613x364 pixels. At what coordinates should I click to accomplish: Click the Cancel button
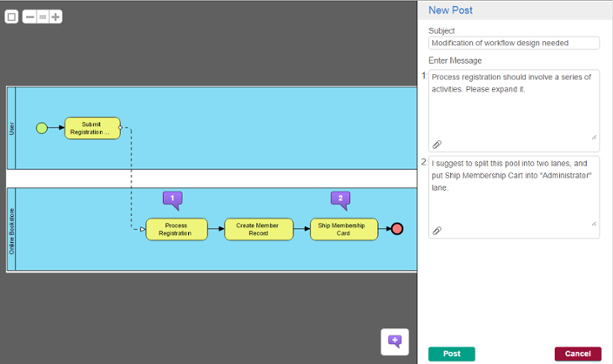click(x=577, y=354)
